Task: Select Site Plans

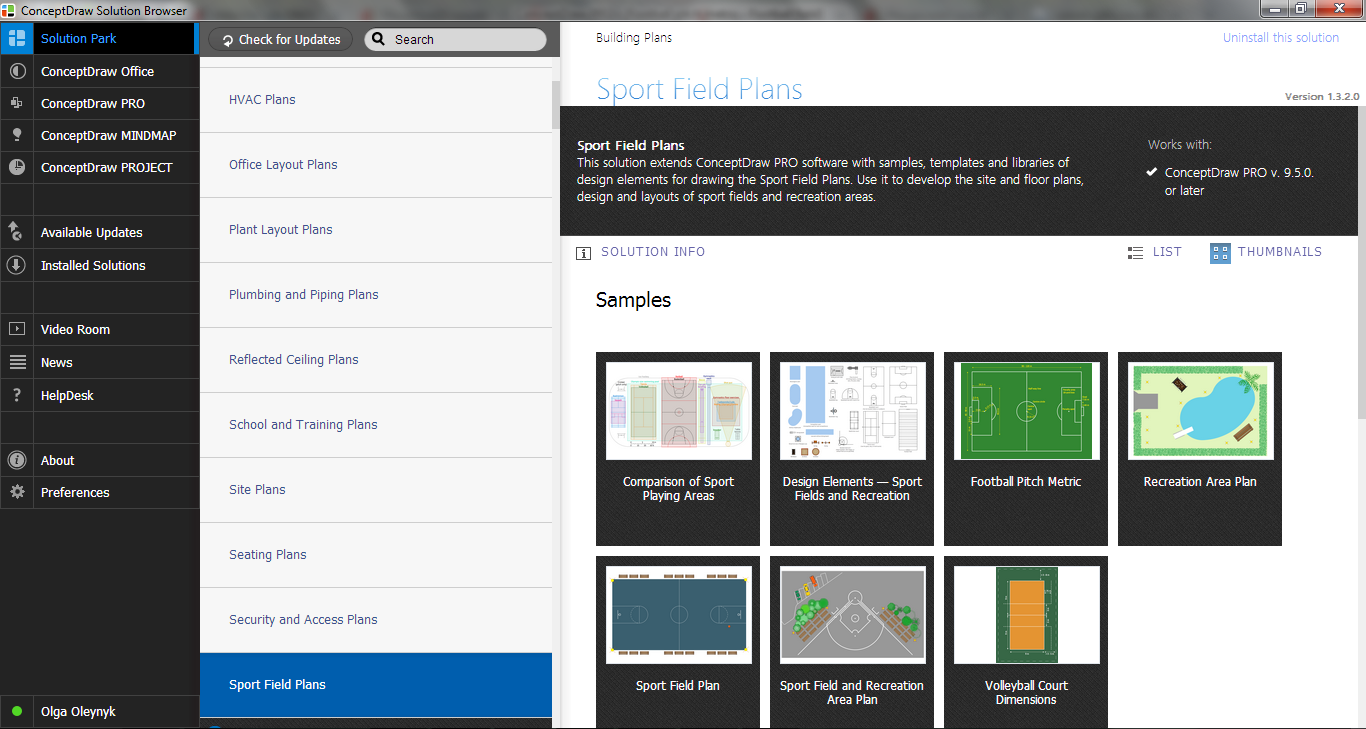Action: pyautogui.click(x=376, y=490)
